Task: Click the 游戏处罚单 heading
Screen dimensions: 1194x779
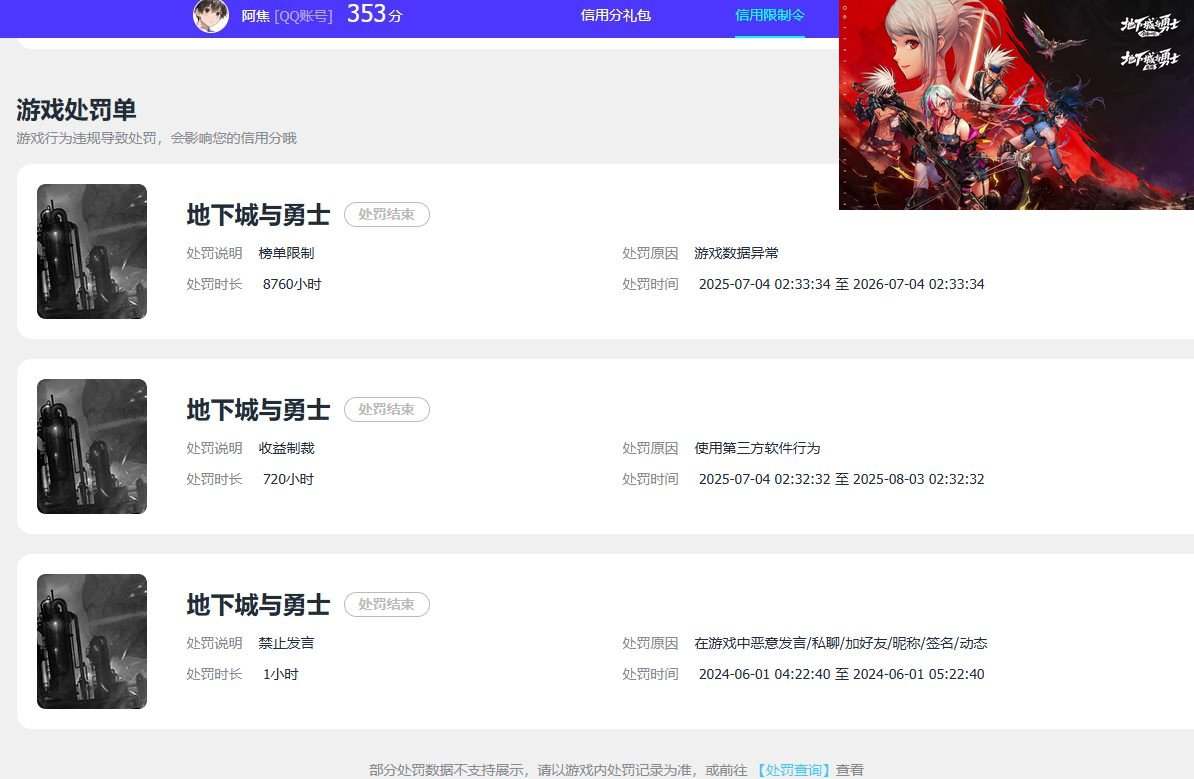Action: 76,110
